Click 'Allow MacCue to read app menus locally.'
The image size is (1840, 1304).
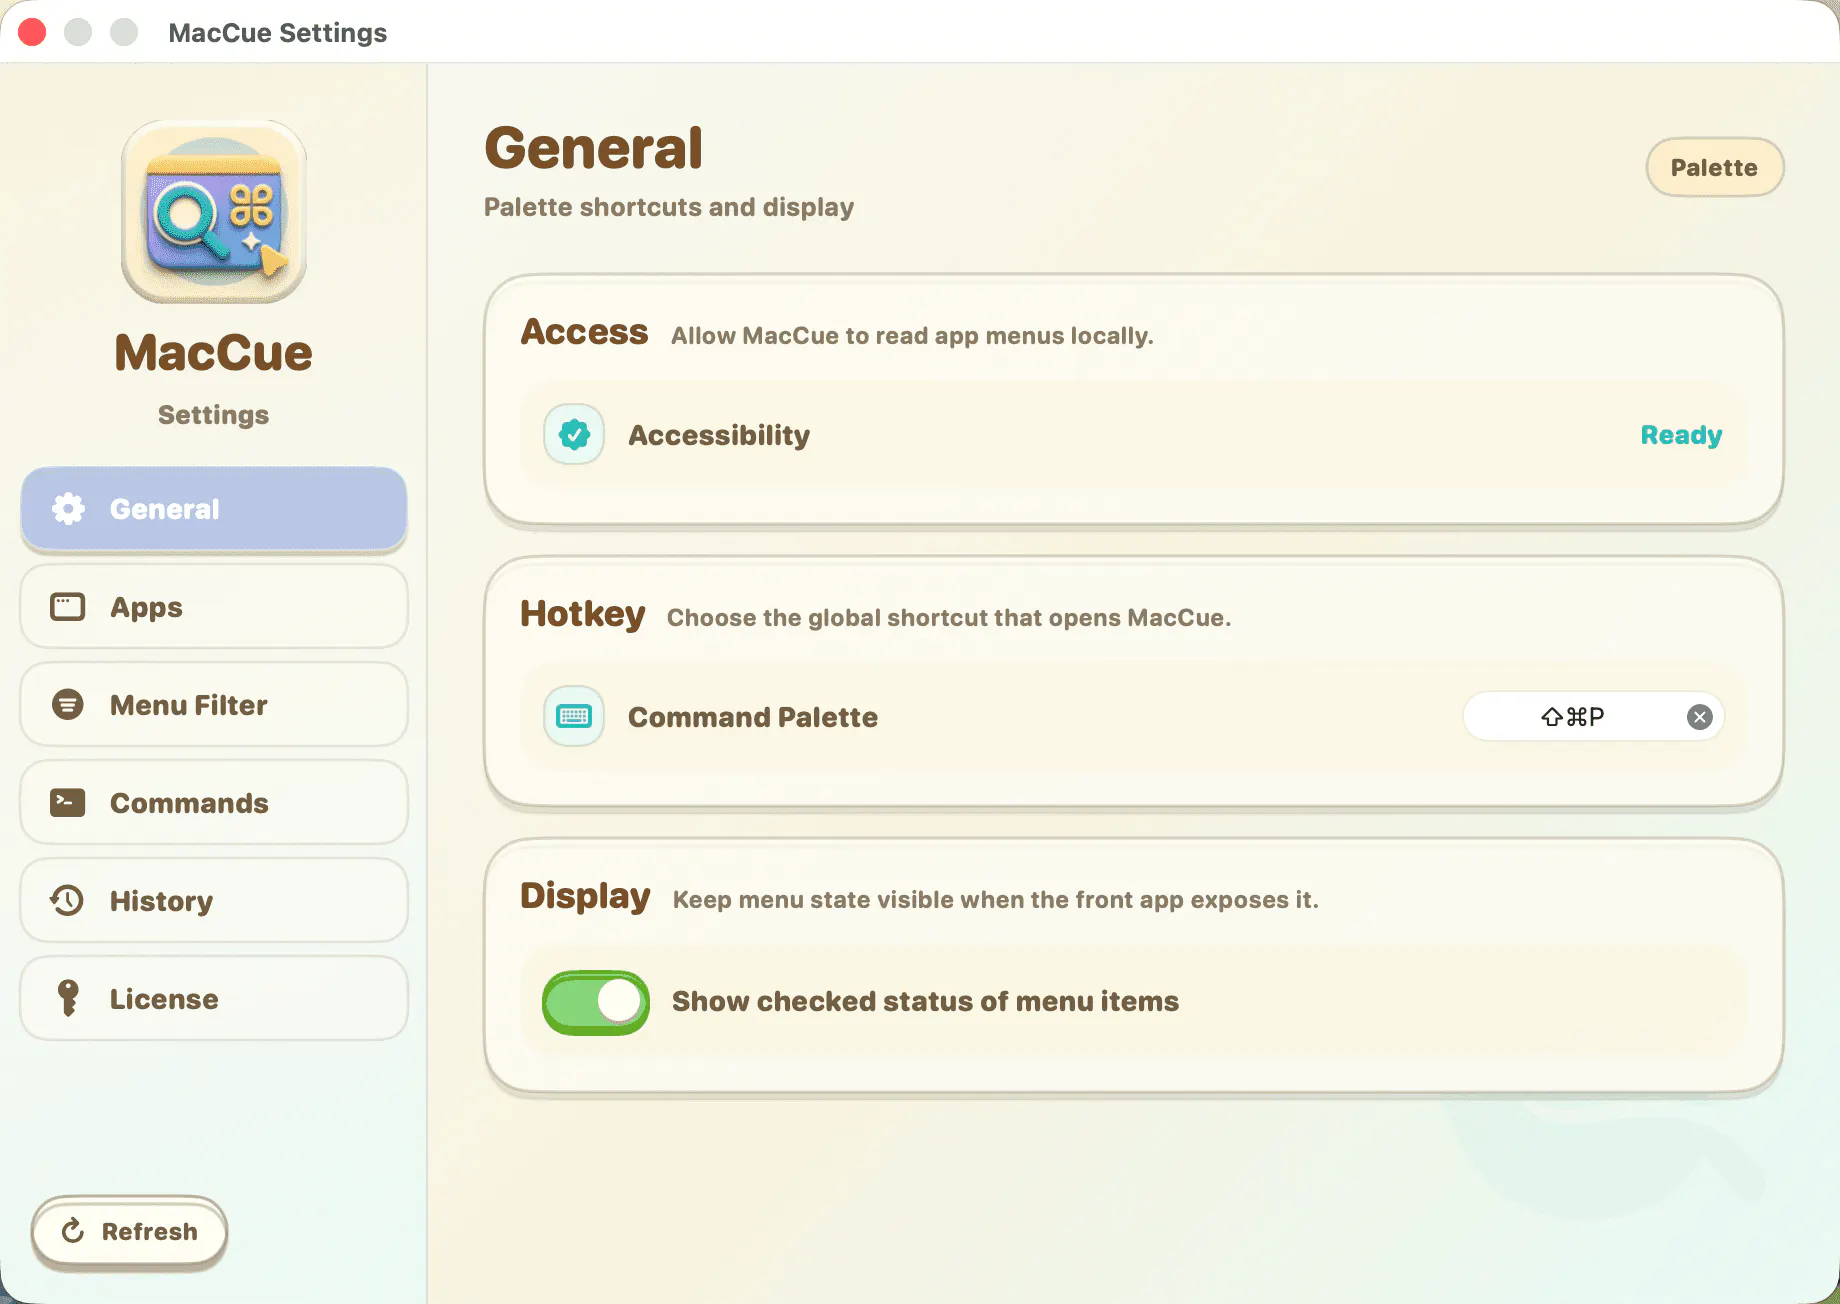912,336
